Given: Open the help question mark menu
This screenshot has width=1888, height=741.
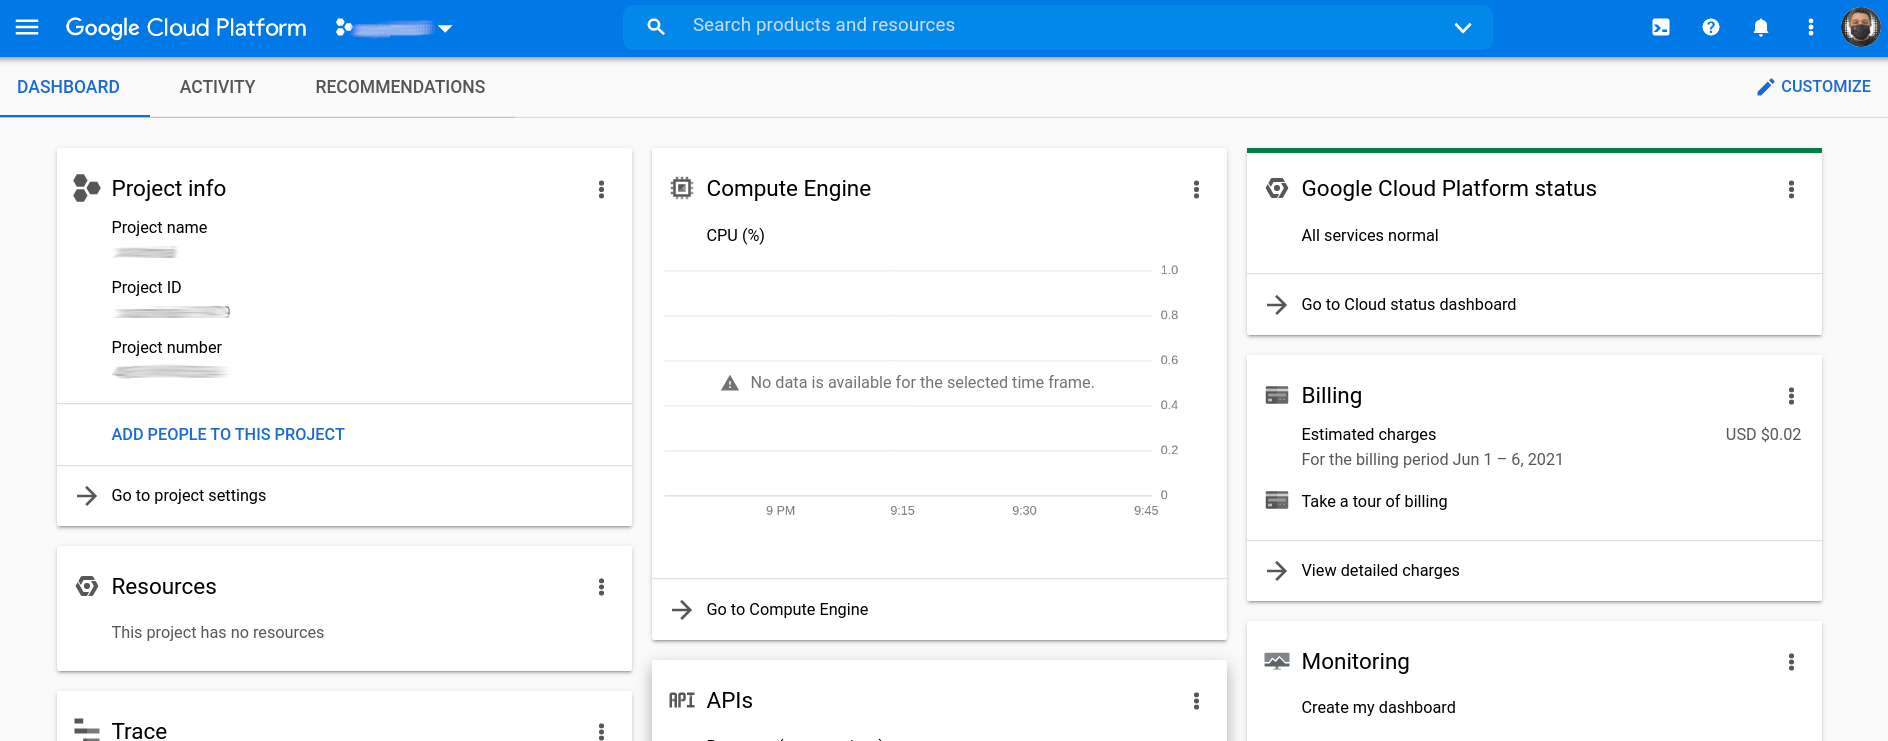Looking at the screenshot, I should (x=1711, y=27).
